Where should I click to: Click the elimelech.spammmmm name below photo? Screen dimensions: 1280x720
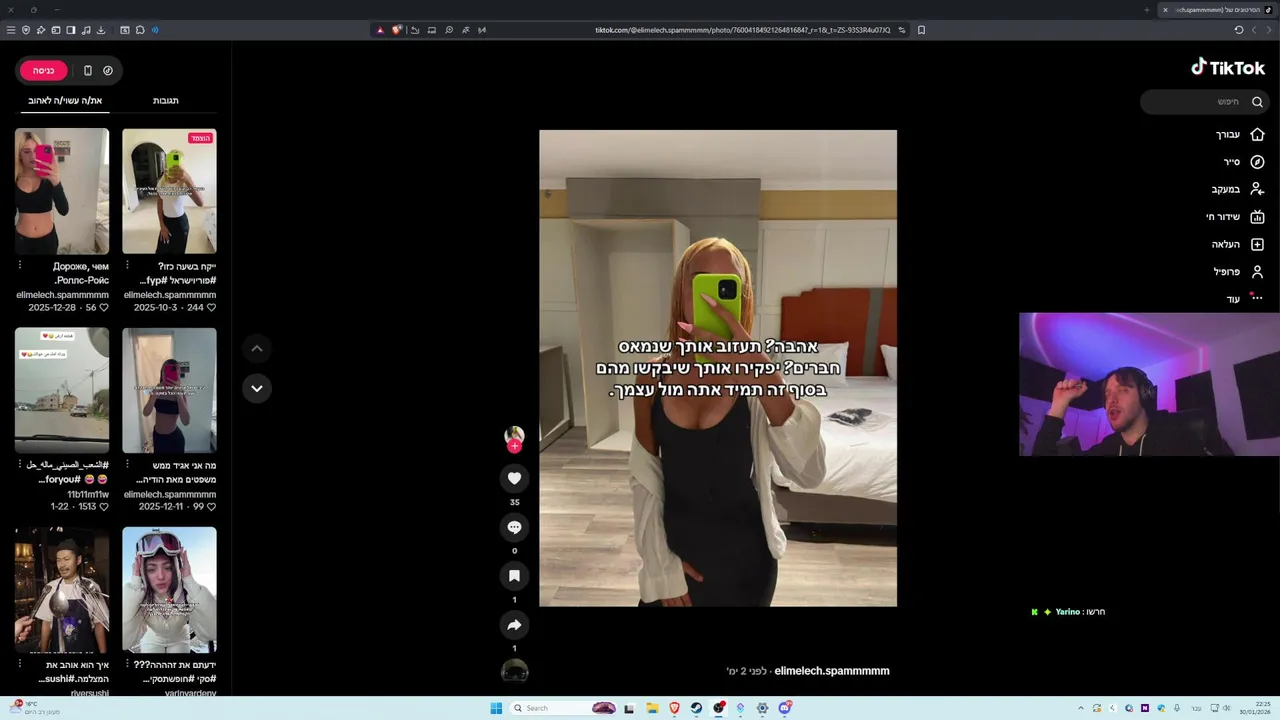point(832,671)
